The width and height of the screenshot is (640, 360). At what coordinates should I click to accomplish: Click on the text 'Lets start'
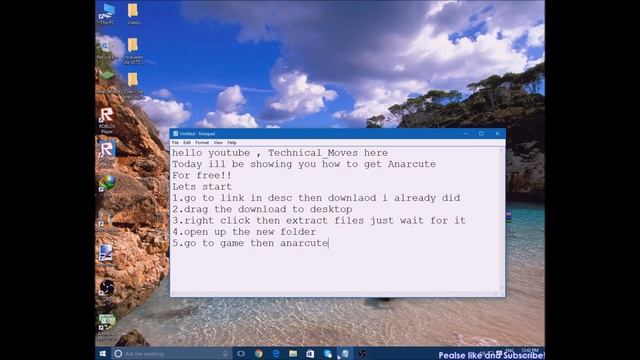coord(202,187)
